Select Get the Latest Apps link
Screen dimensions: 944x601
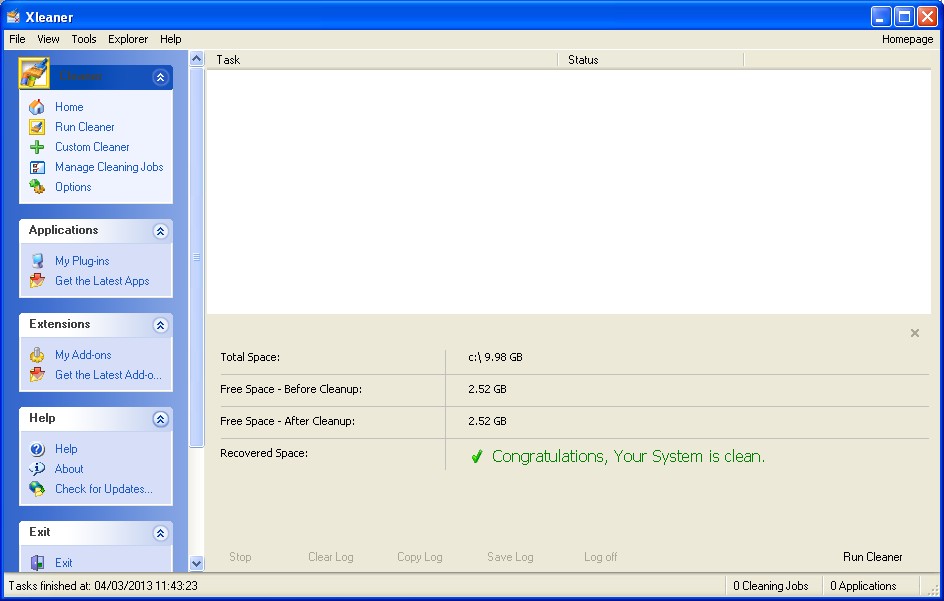[102, 281]
